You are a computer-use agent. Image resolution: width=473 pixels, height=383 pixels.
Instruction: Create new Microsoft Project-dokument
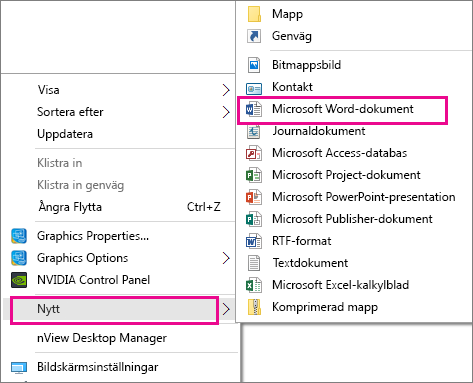click(x=354, y=175)
